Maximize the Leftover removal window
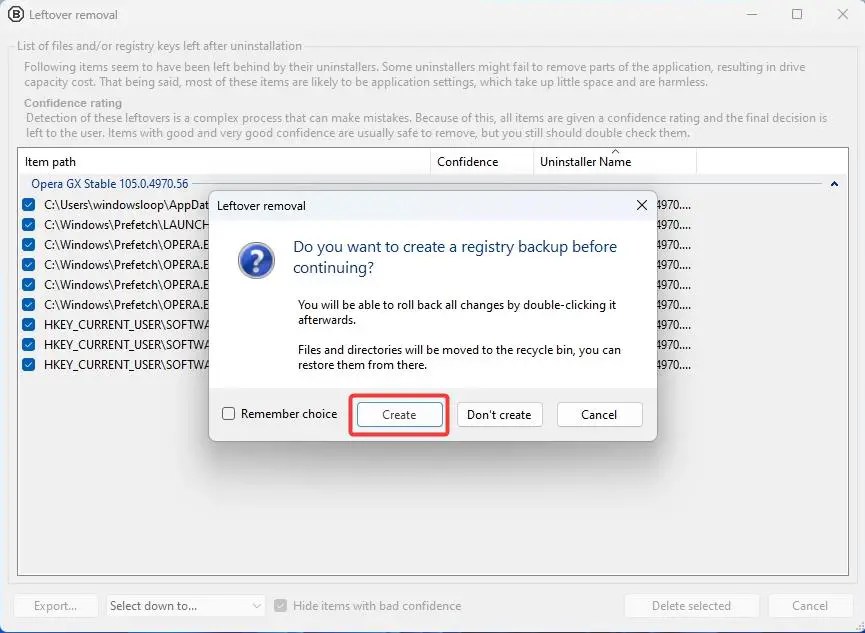Viewport: 865px width, 633px height. [797, 14]
